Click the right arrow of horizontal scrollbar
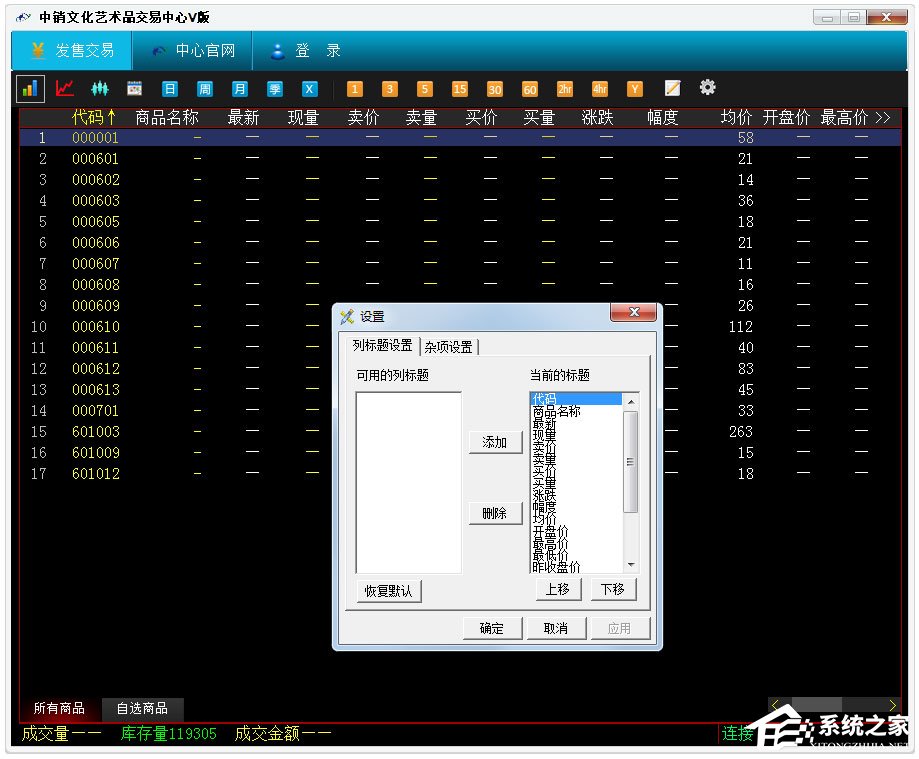Image resolution: width=919 pixels, height=759 pixels. 893,704
